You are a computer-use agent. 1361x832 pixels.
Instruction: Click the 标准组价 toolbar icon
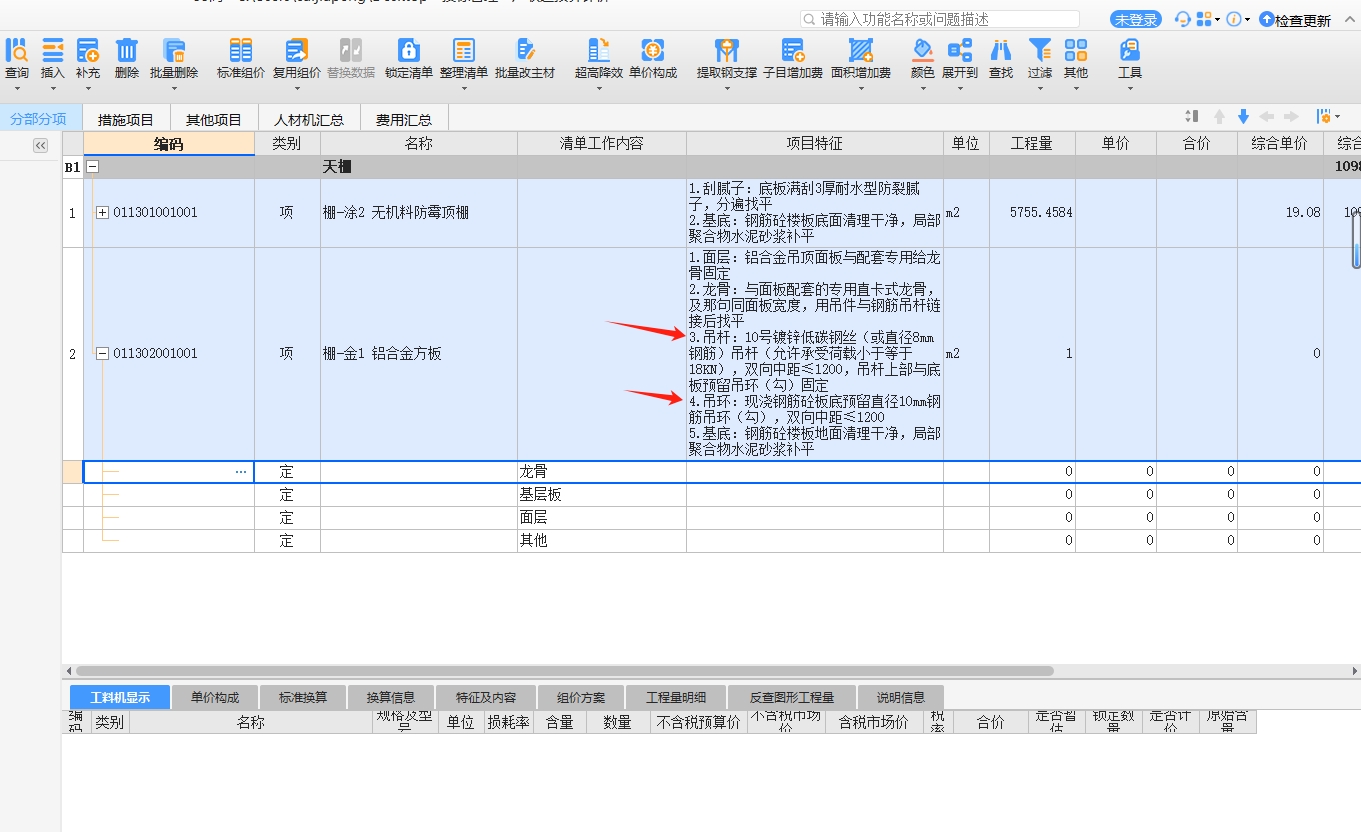click(x=241, y=50)
